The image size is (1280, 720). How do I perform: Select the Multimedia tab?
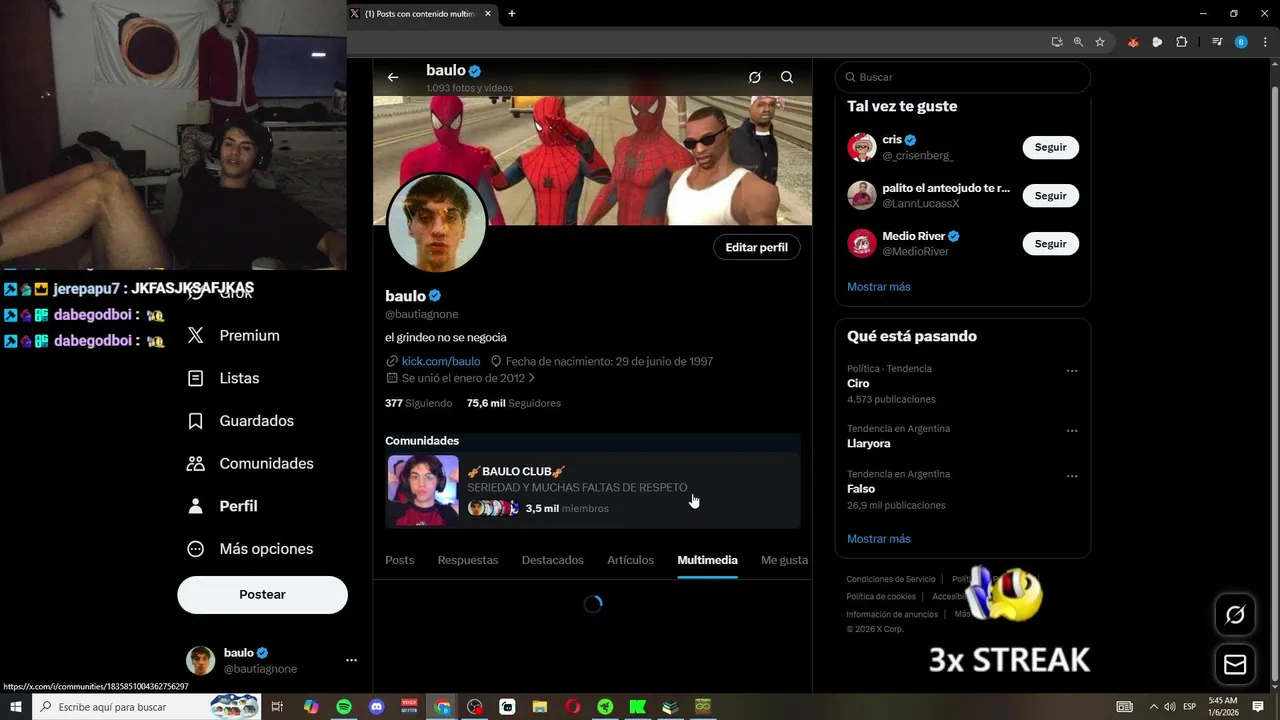click(707, 560)
